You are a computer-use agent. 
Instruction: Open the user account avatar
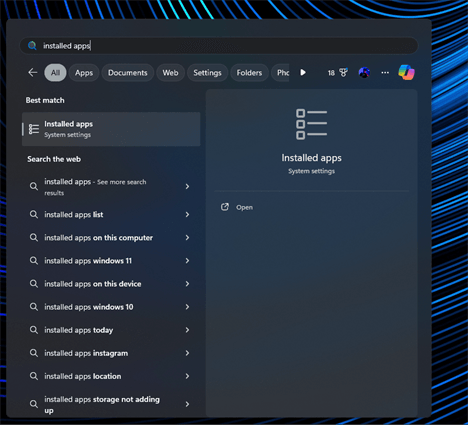click(x=364, y=72)
